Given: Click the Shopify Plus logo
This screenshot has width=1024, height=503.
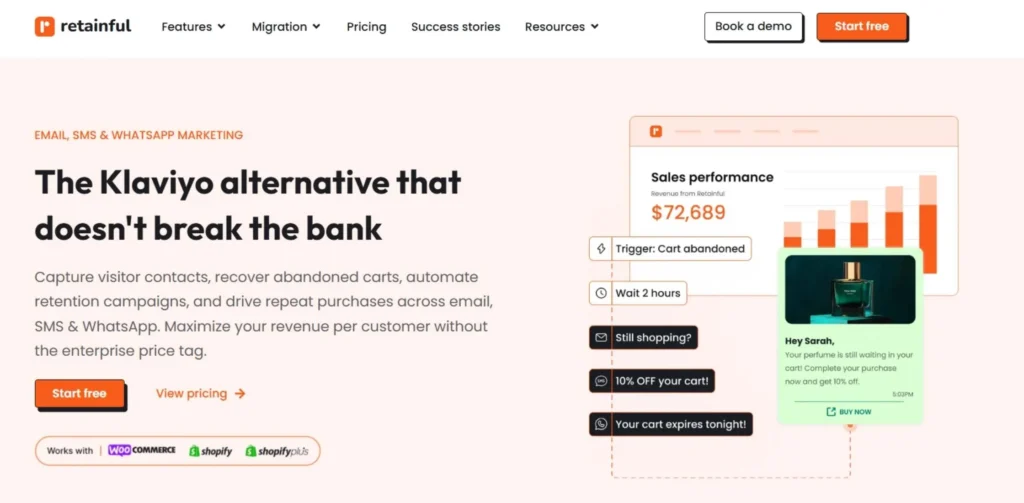Looking at the screenshot, I should tap(277, 451).
